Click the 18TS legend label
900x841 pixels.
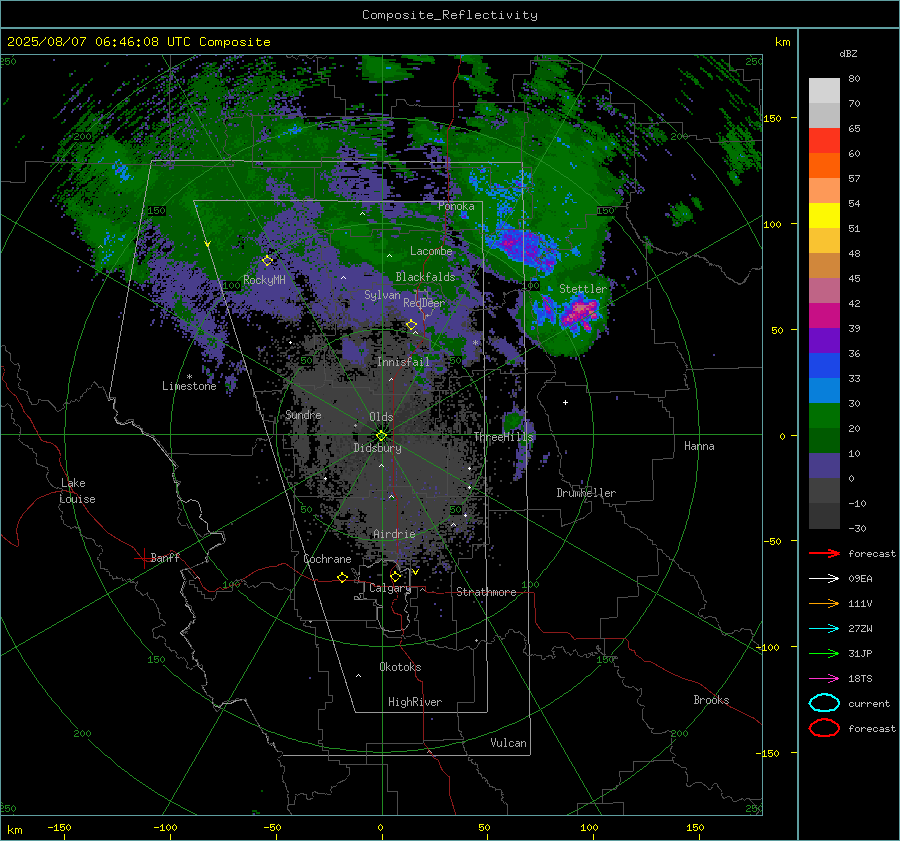pyautogui.click(x=860, y=679)
